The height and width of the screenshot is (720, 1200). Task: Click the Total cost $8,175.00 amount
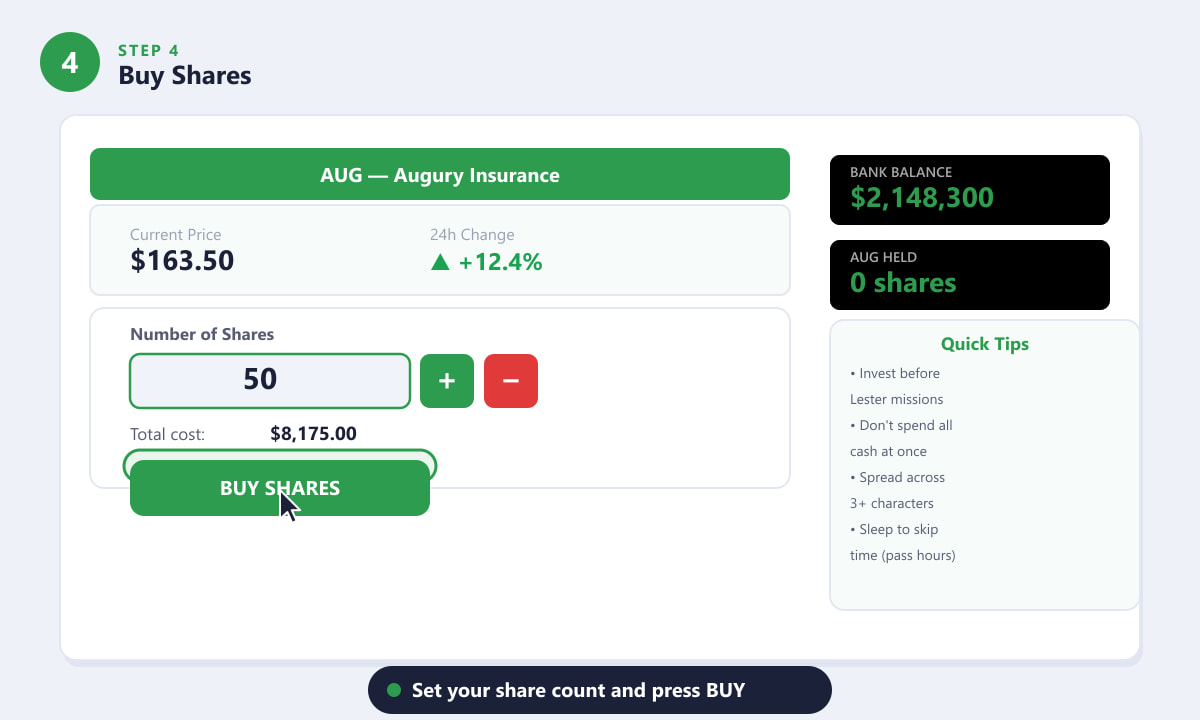(314, 434)
